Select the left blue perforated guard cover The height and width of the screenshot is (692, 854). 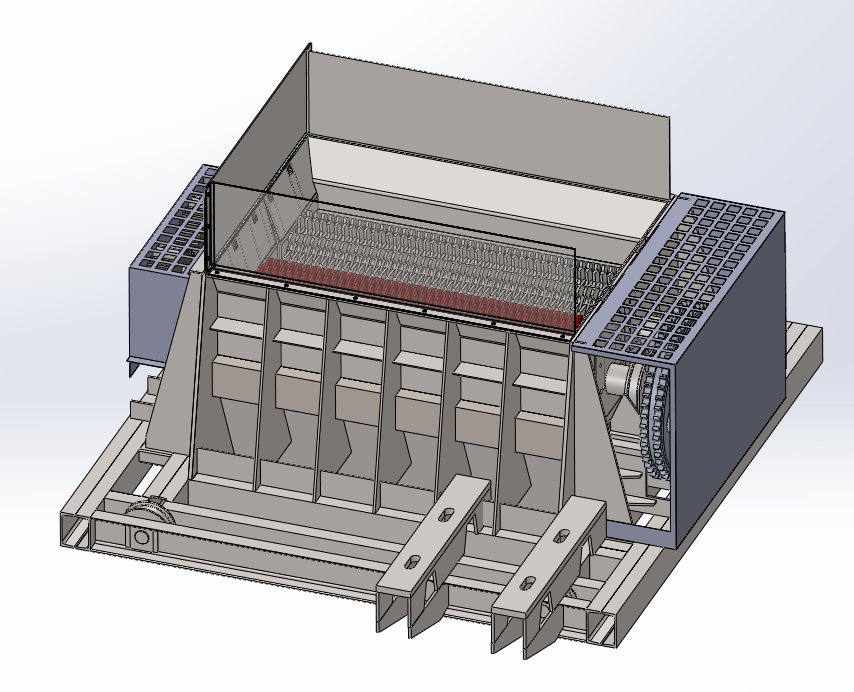[173, 221]
